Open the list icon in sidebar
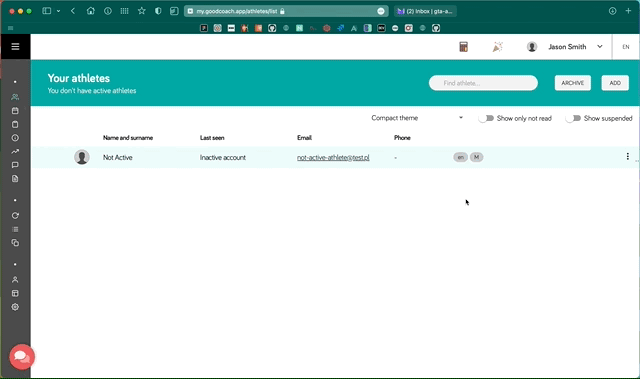Image resolution: width=640 pixels, height=379 pixels. 15,229
